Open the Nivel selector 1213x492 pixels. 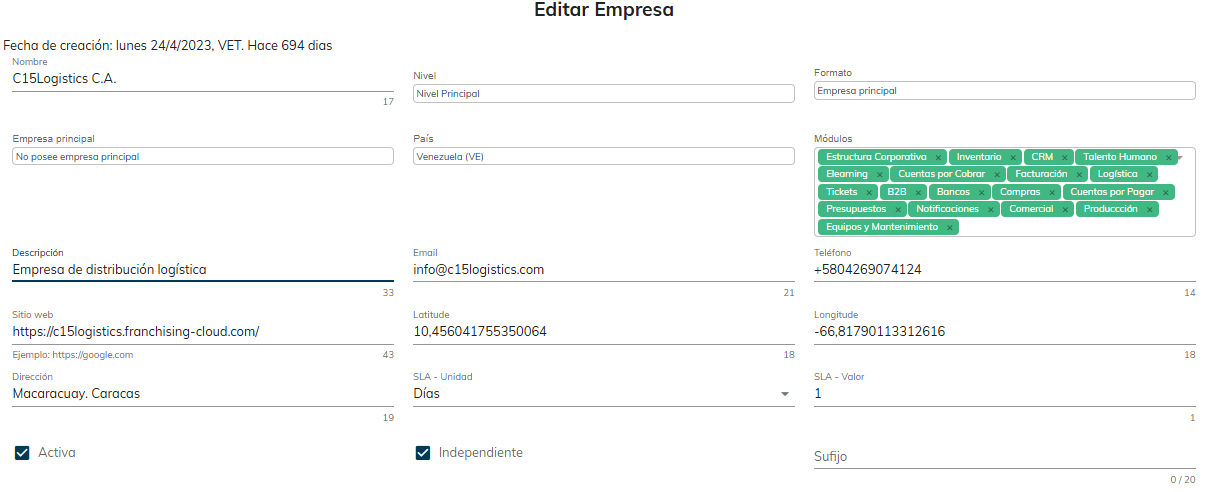[603, 93]
